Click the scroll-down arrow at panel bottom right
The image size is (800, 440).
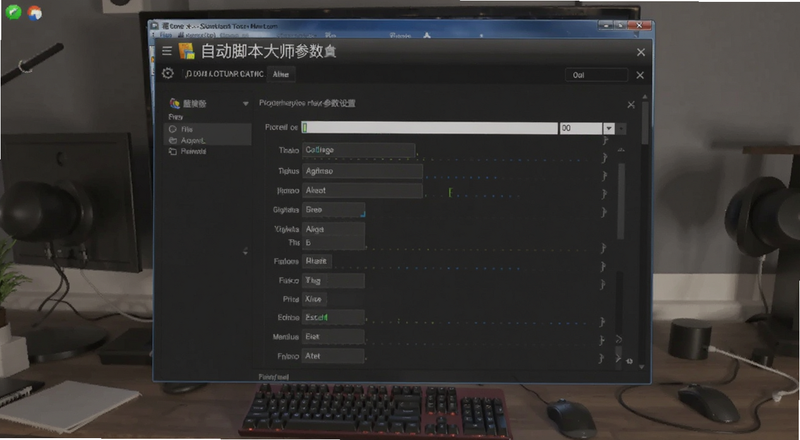pos(642,366)
